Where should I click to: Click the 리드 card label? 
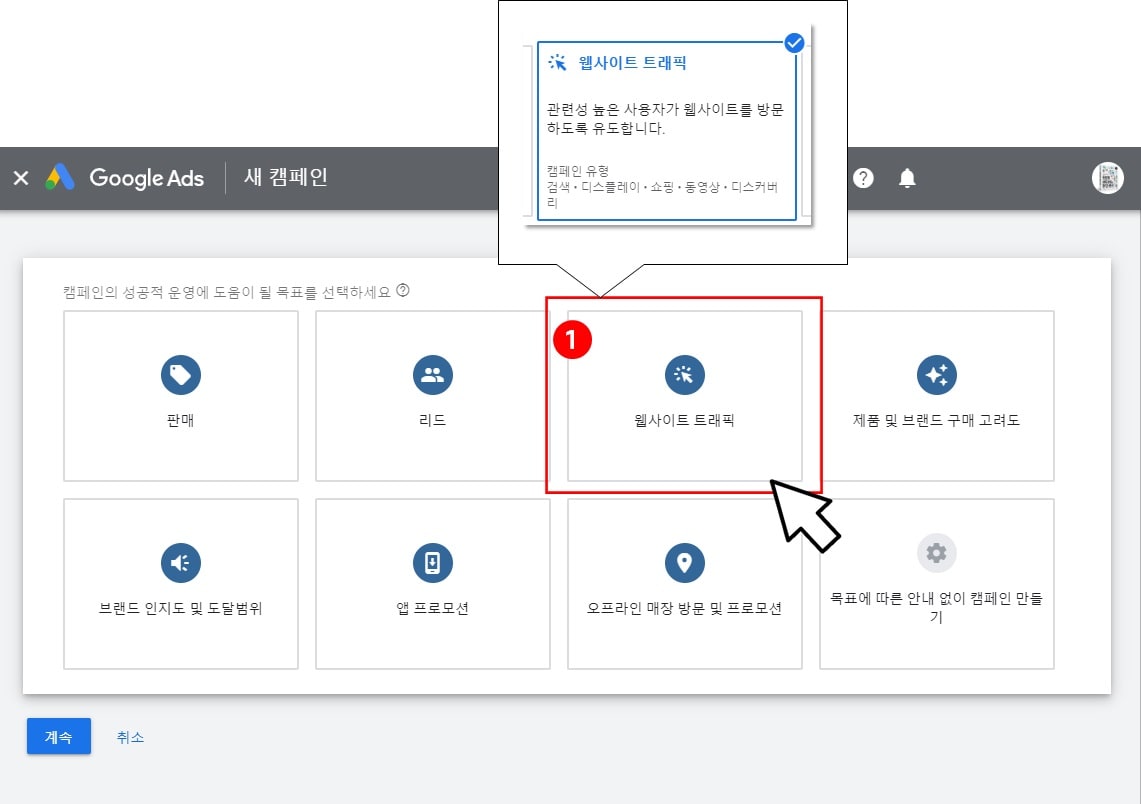[432, 420]
